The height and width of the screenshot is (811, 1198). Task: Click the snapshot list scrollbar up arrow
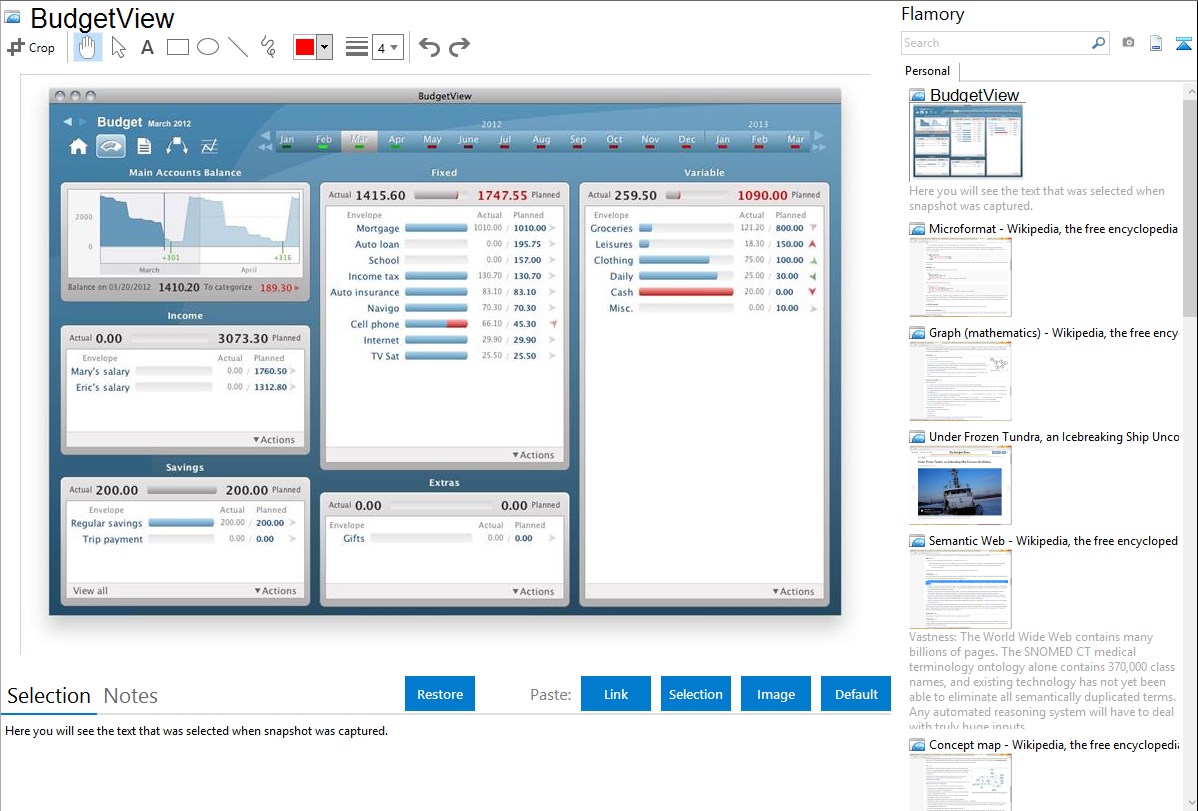1191,92
